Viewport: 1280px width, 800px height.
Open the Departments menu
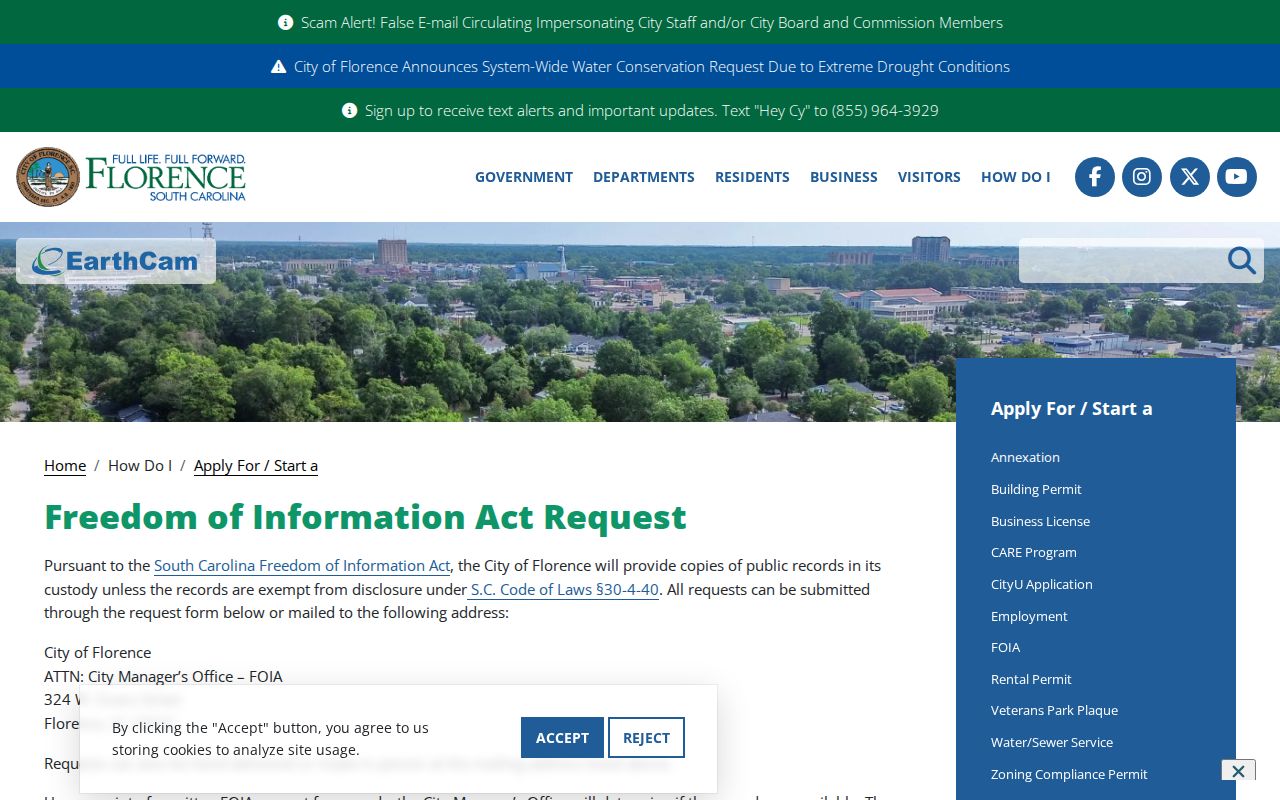644,177
